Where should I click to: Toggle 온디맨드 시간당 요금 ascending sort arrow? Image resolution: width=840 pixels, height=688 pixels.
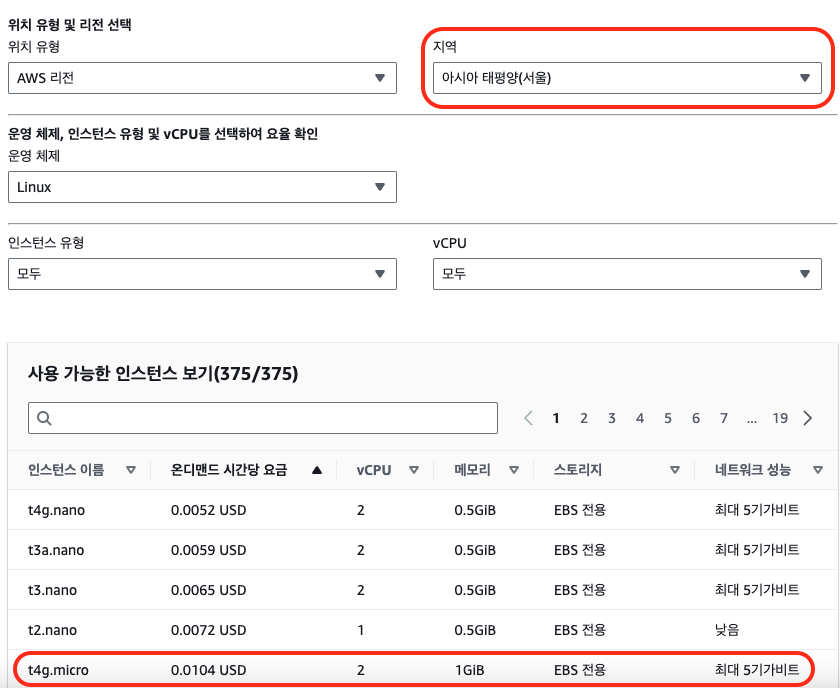[317, 470]
